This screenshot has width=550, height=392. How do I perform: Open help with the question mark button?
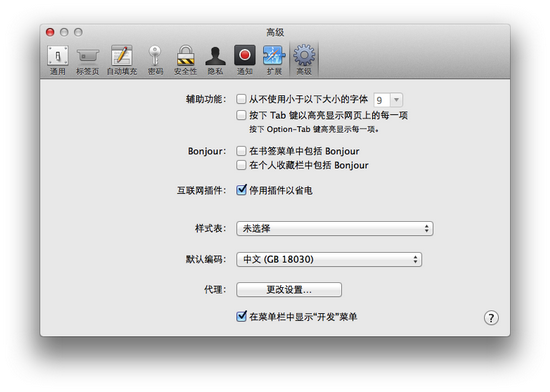[x=491, y=318]
